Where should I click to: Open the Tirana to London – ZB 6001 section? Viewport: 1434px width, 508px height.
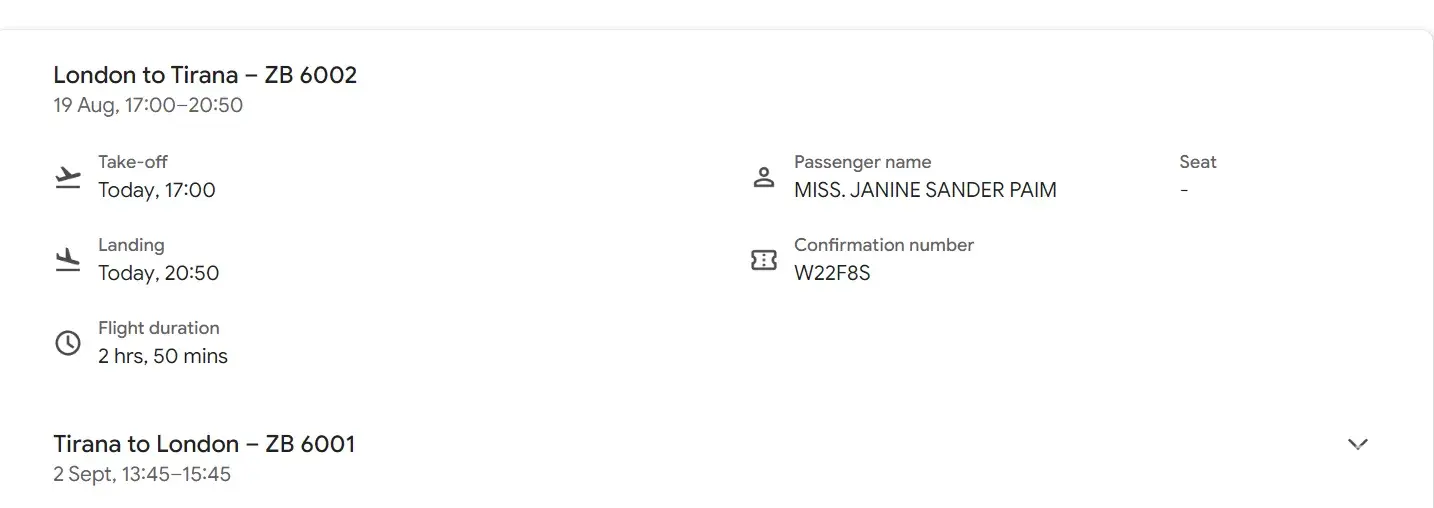204,444
